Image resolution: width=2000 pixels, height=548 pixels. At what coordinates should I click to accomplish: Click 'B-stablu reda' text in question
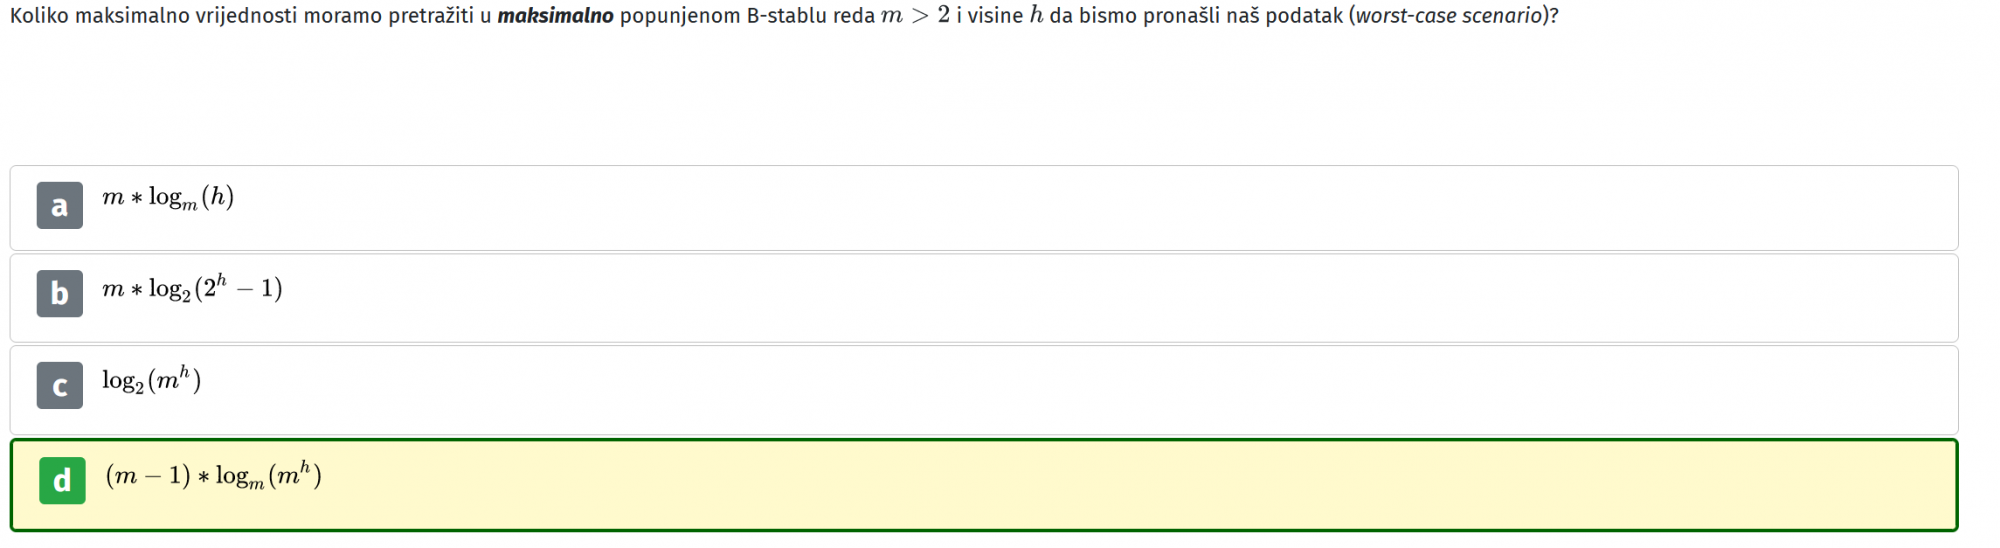(x=811, y=16)
